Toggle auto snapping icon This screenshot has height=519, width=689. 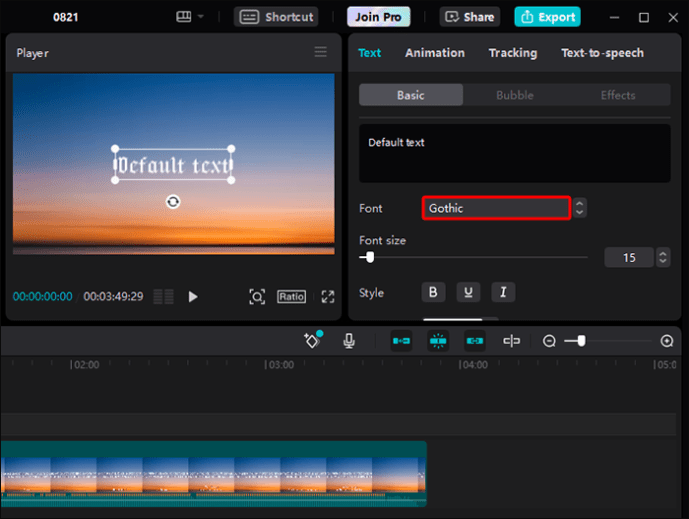pyautogui.click(x=438, y=341)
